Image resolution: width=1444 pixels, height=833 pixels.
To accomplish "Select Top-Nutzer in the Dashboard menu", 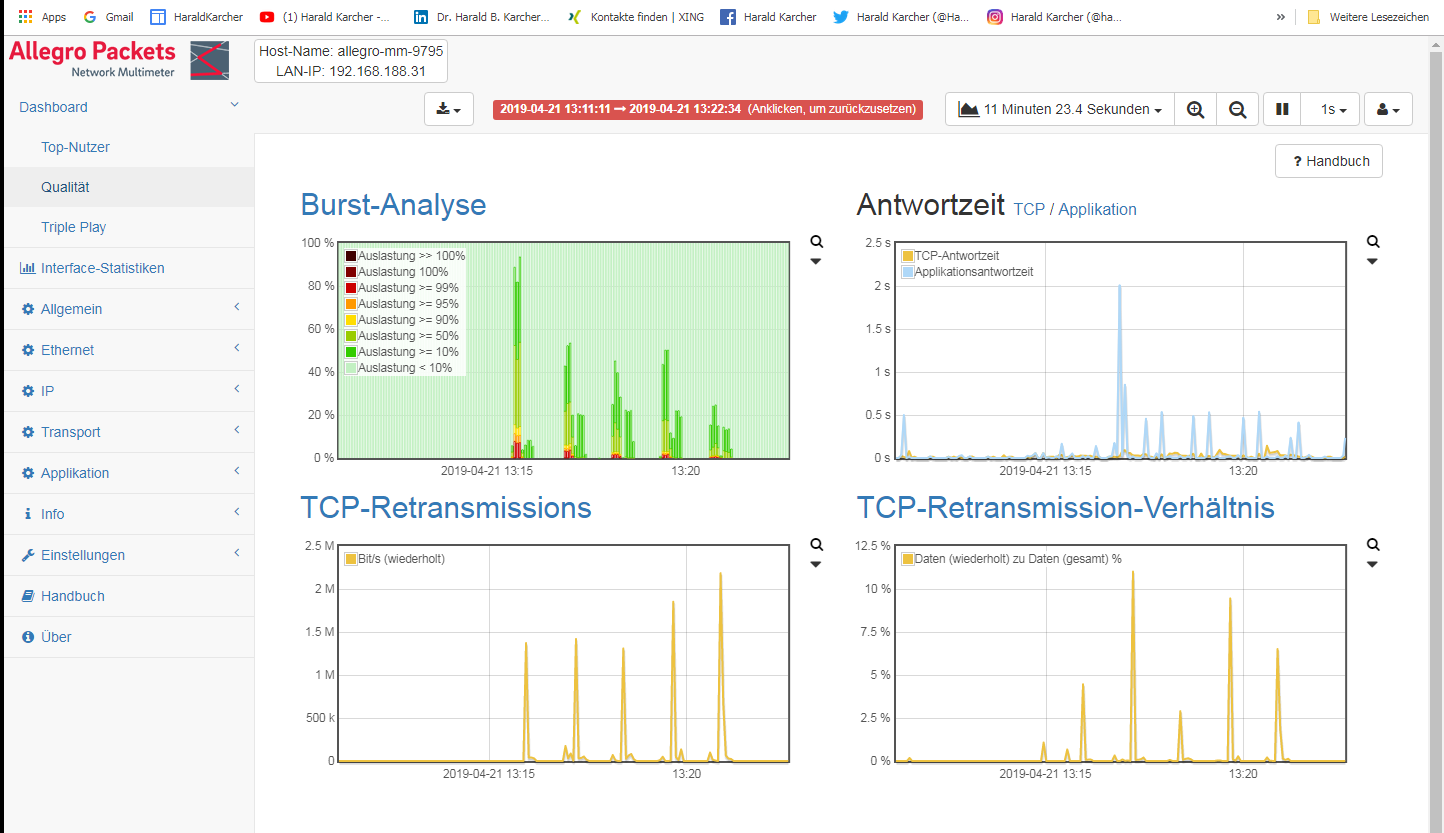I will click(75, 147).
